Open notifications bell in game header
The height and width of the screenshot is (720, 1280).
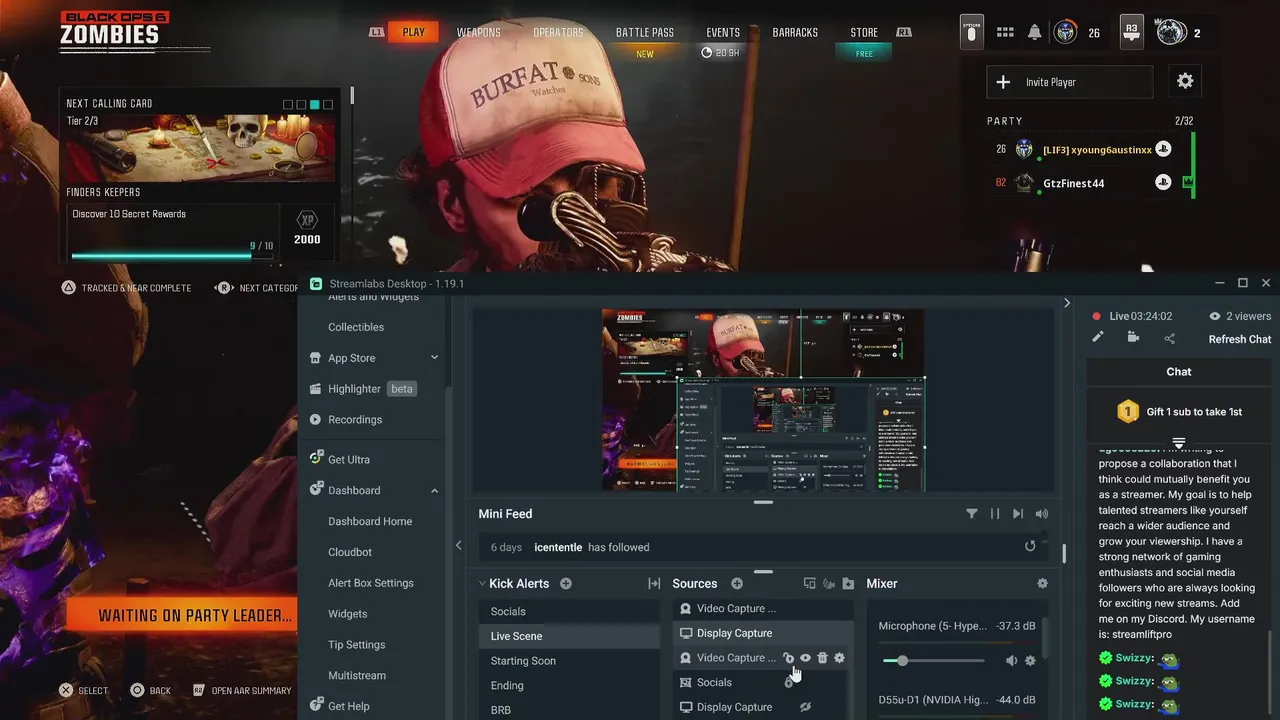[1035, 33]
